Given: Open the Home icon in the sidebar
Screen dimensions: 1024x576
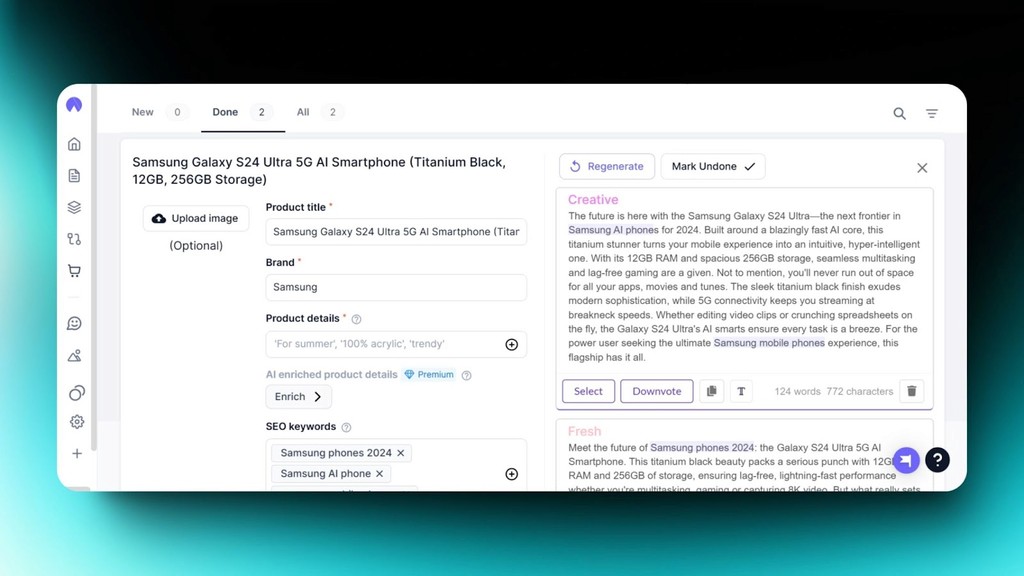Looking at the screenshot, I should point(74,143).
